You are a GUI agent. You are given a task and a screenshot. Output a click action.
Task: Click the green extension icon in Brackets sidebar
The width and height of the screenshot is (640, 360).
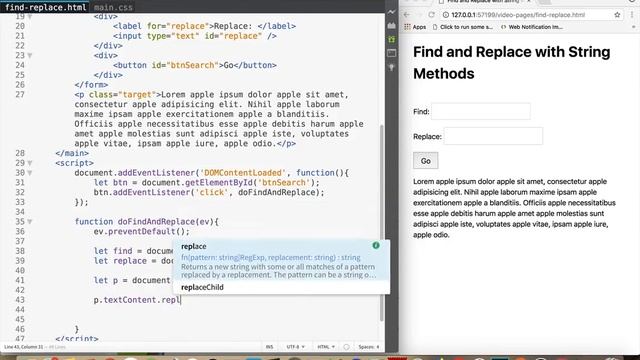[391, 39]
